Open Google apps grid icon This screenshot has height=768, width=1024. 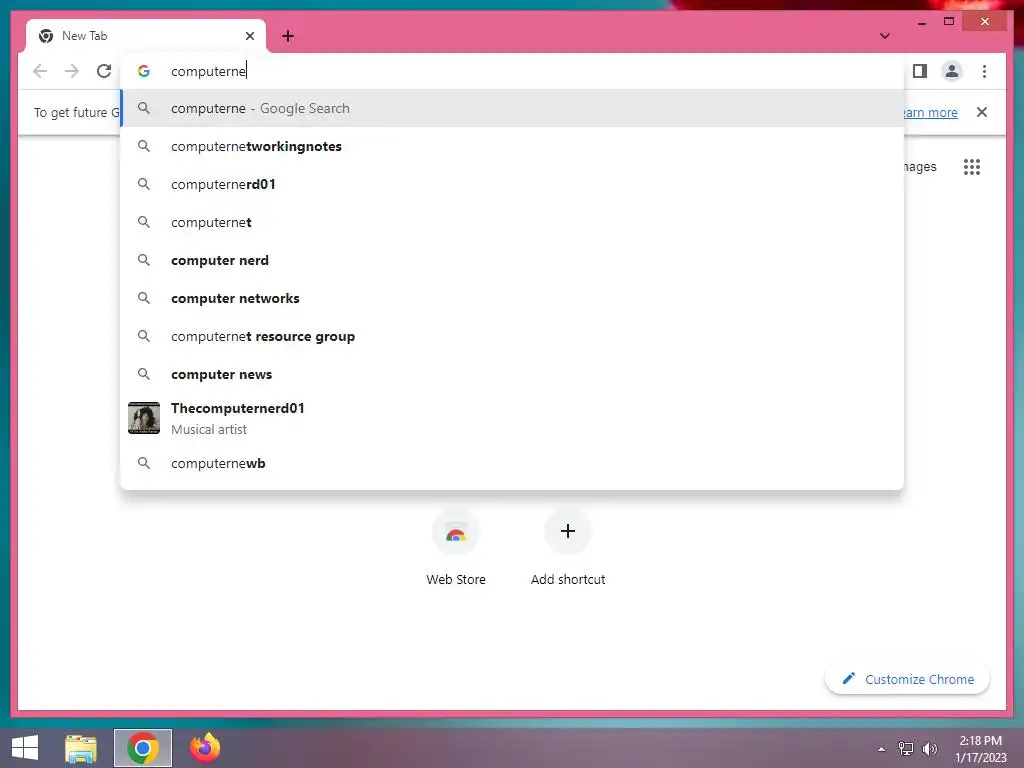[x=972, y=167]
